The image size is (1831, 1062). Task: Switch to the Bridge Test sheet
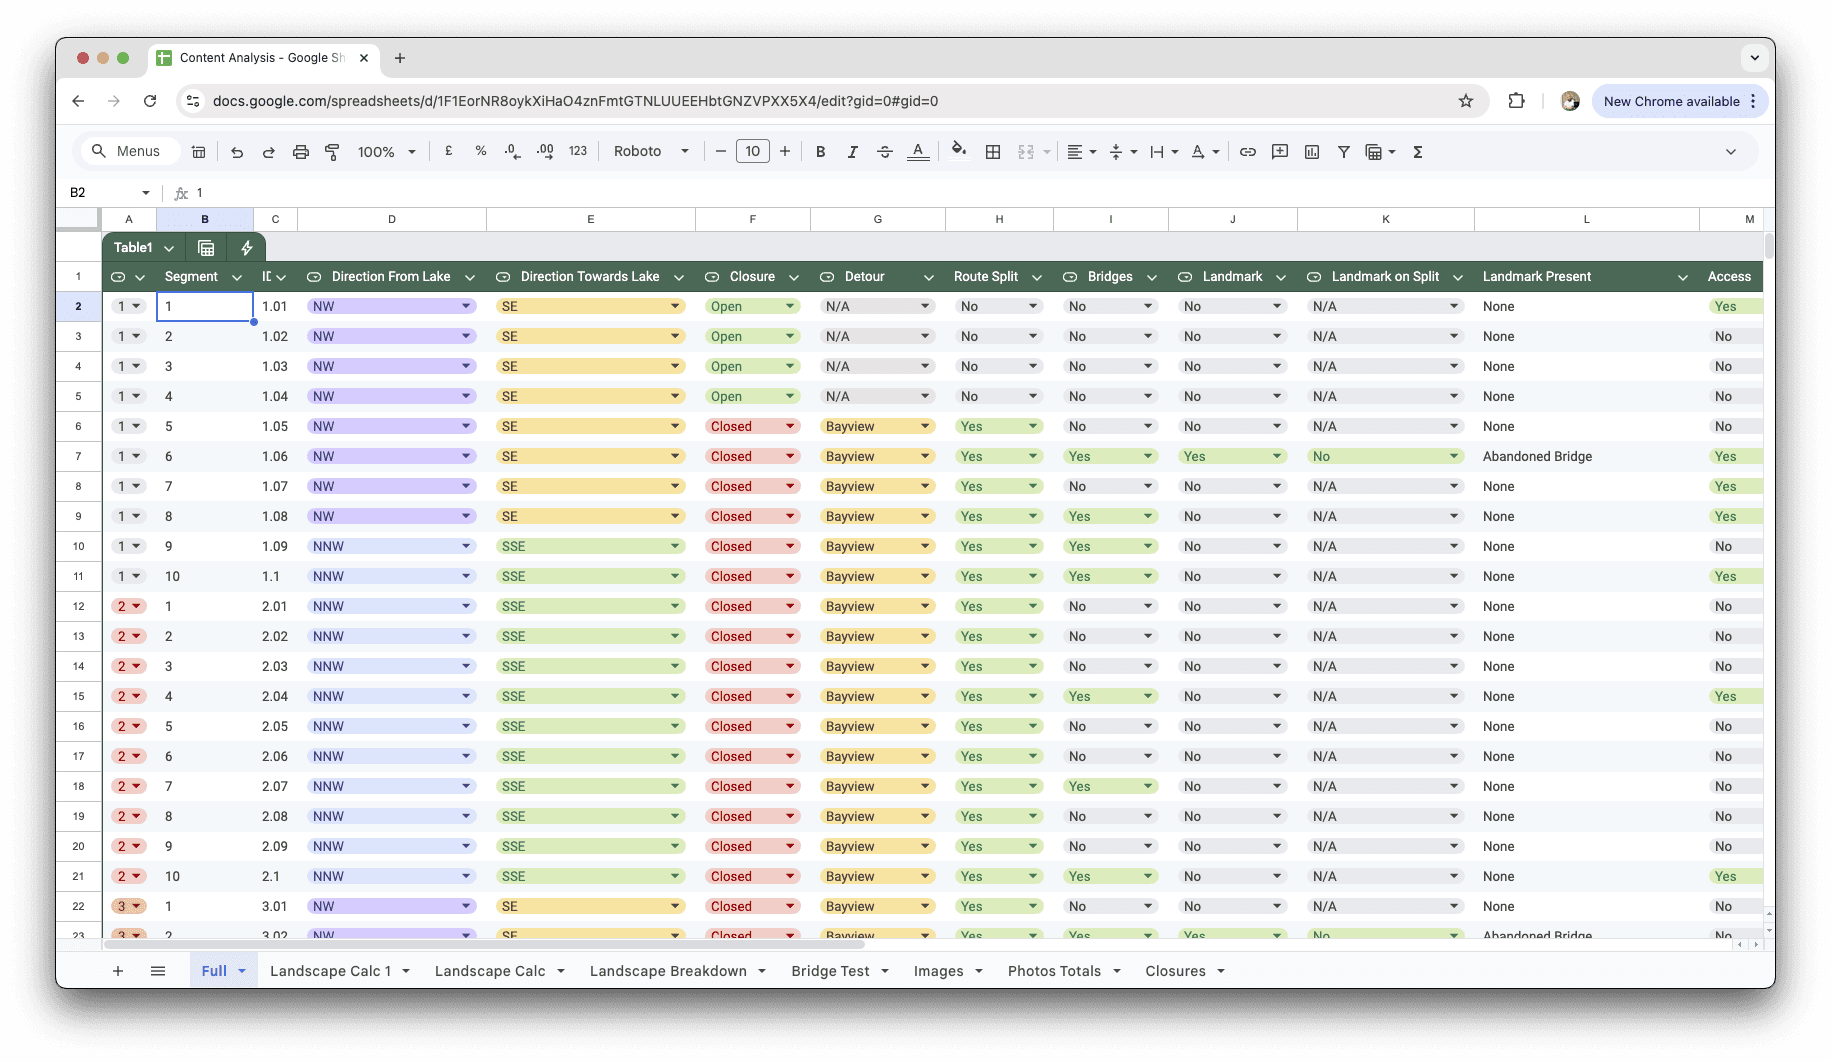point(830,971)
